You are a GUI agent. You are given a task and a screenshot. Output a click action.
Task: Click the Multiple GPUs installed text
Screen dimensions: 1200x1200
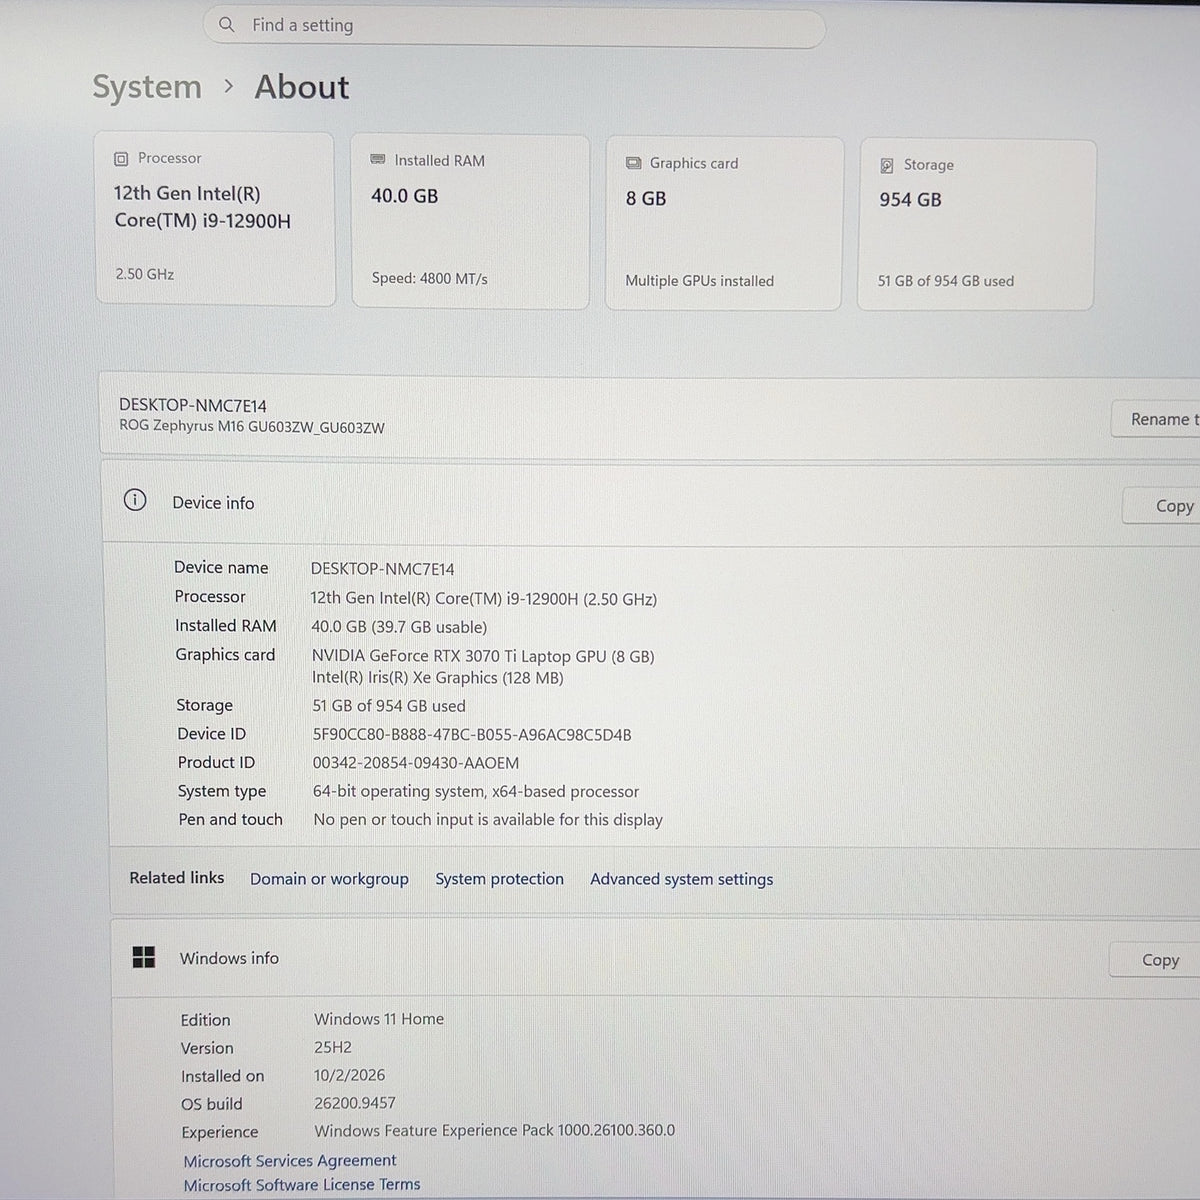700,281
